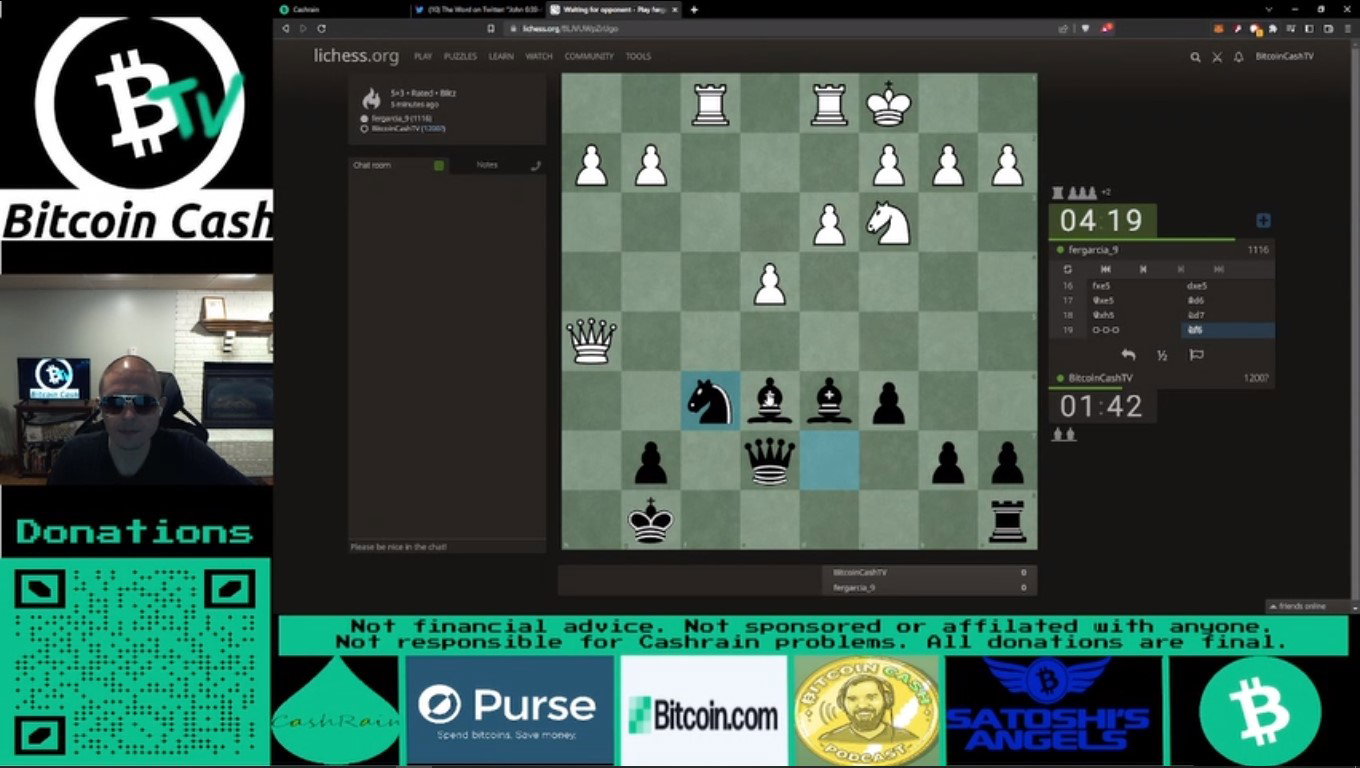
Task: Expand the BitcoinCashTV user menu
Action: [1285, 57]
